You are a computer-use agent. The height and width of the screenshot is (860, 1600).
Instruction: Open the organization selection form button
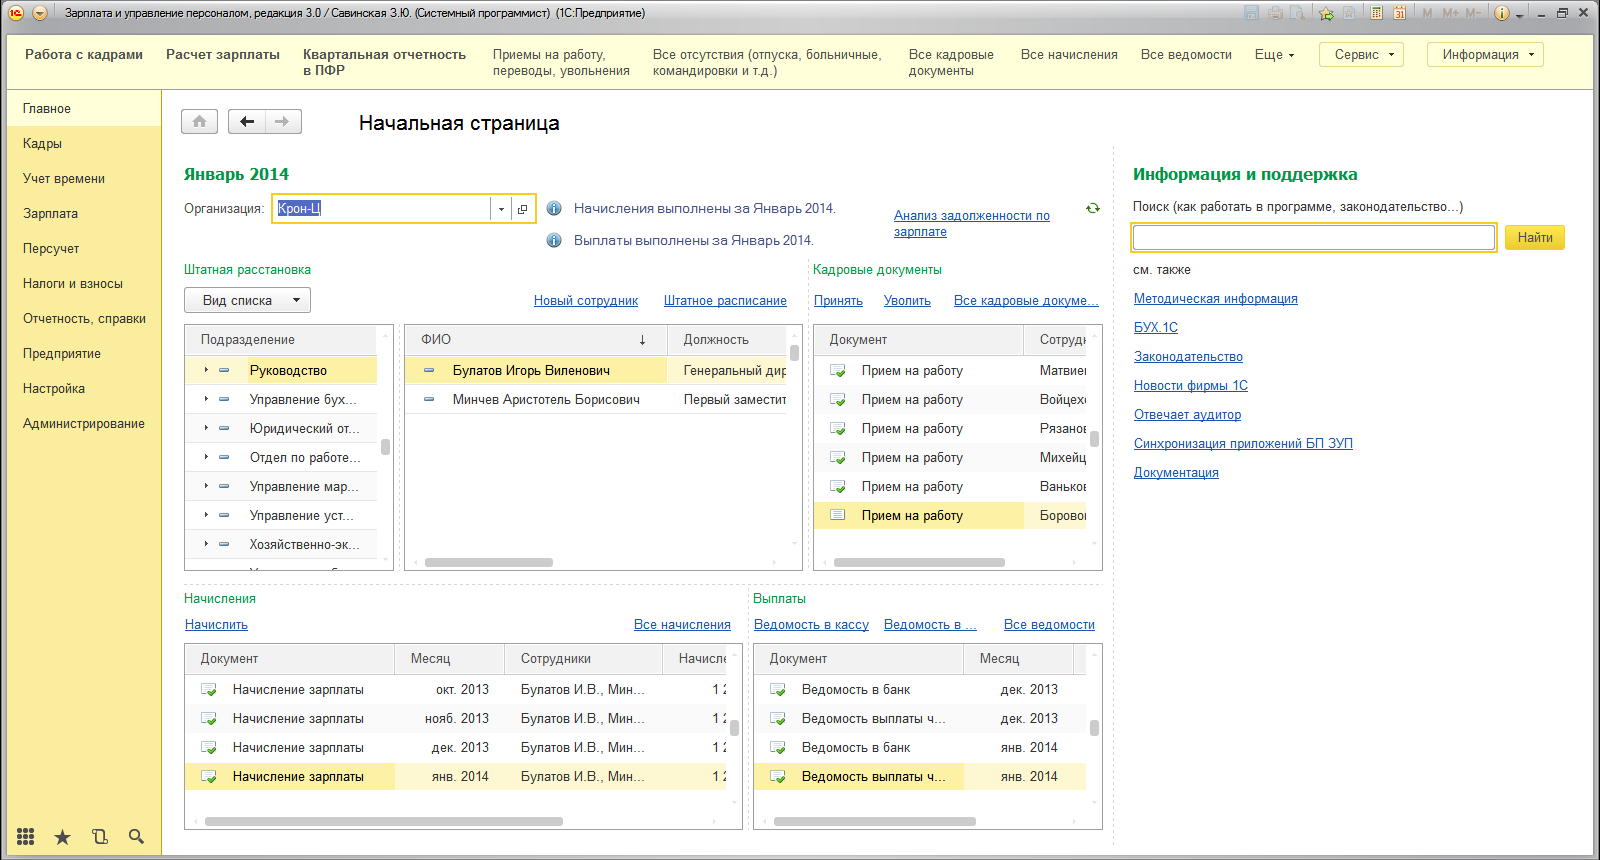click(522, 208)
